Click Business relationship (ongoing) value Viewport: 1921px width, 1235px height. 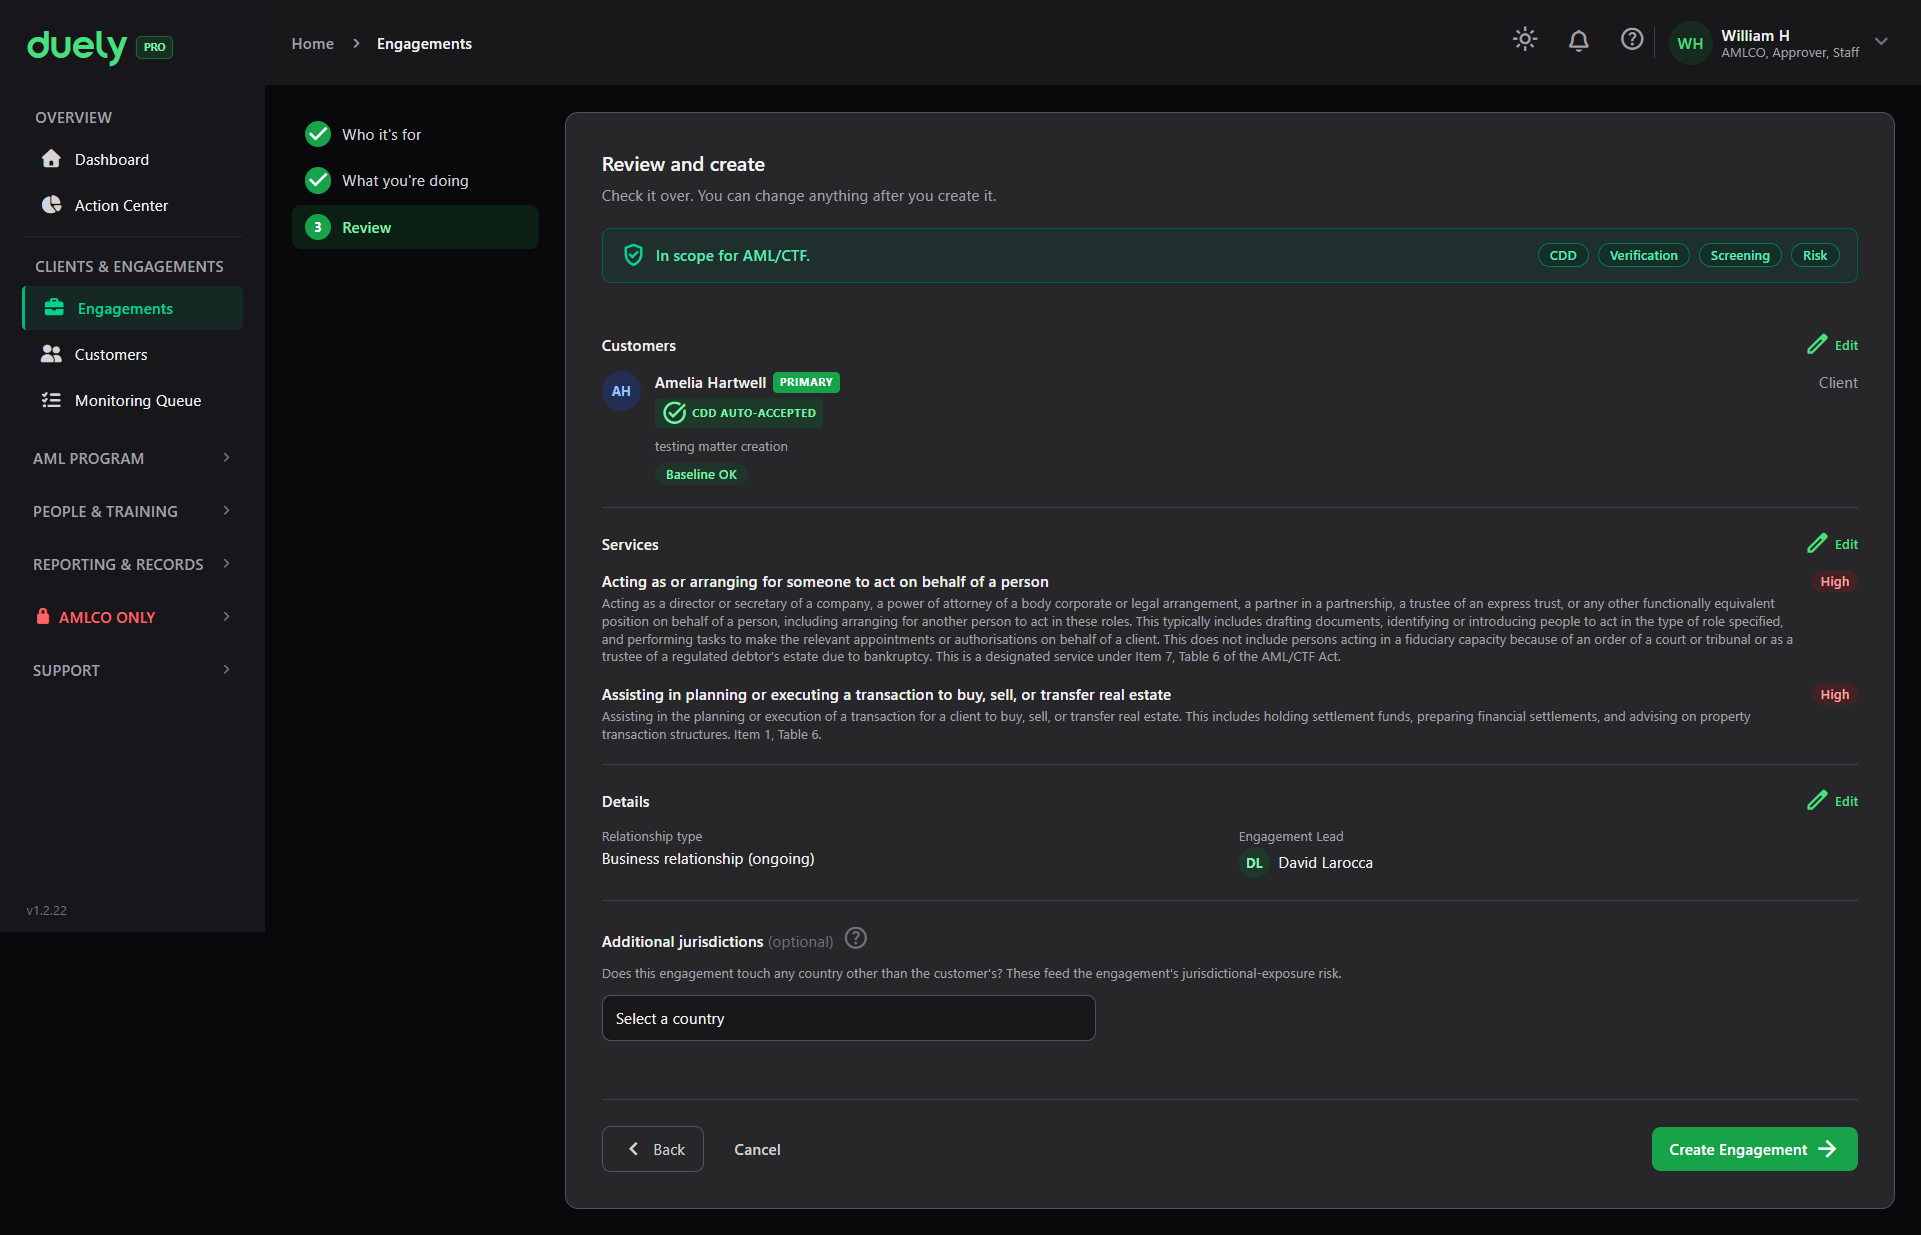(708, 859)
